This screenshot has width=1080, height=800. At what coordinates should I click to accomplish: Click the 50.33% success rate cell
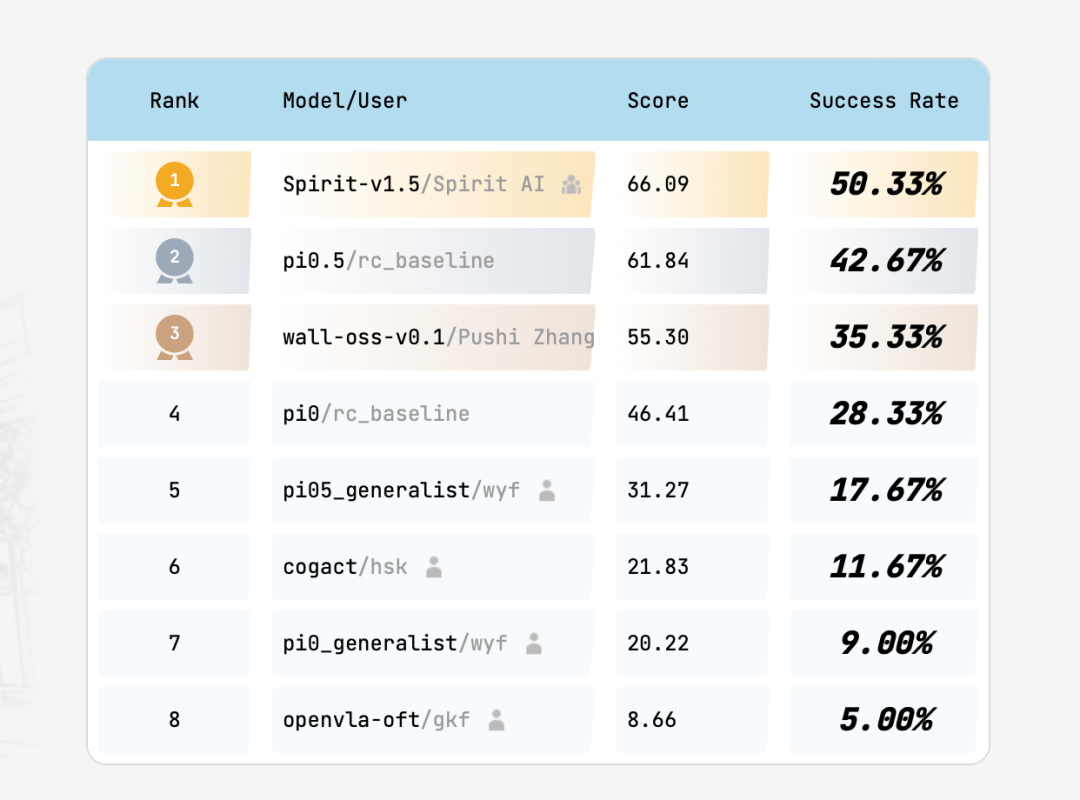(885, 184)
